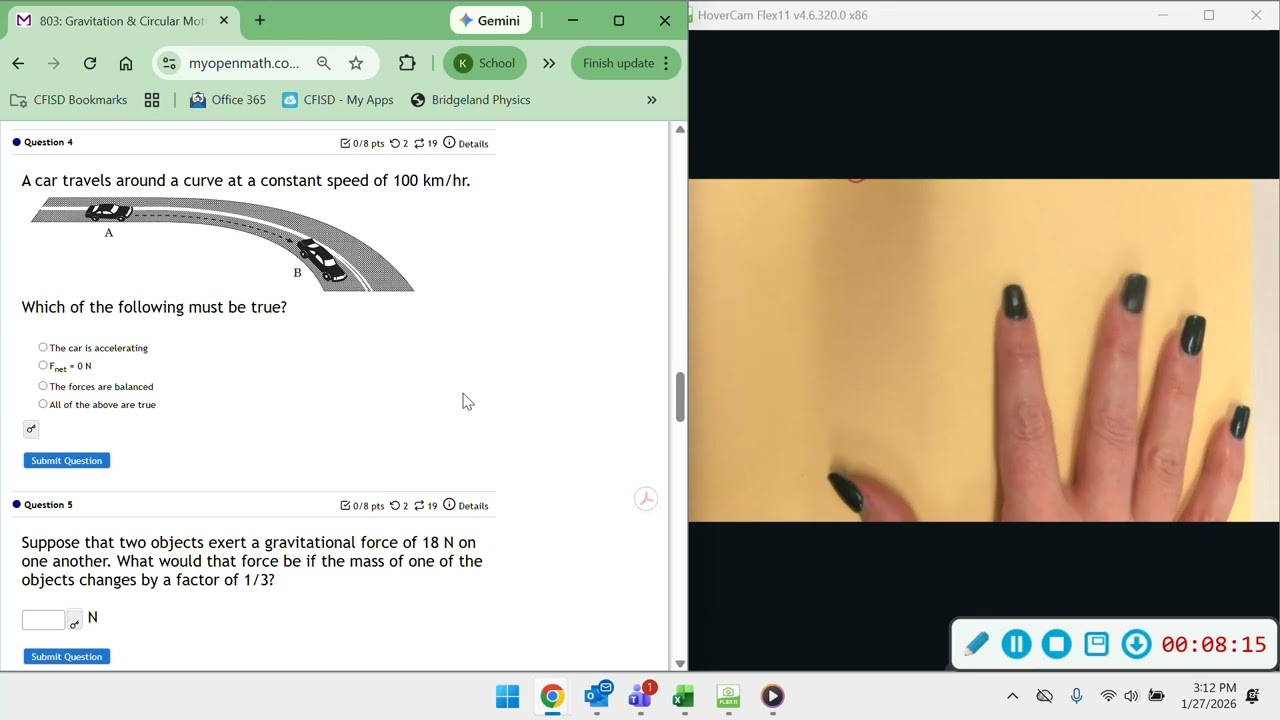This screenshot has width=1280, height=720.
Task: Click the Question 4 regenerate count icon
Action: click(419, 143)
